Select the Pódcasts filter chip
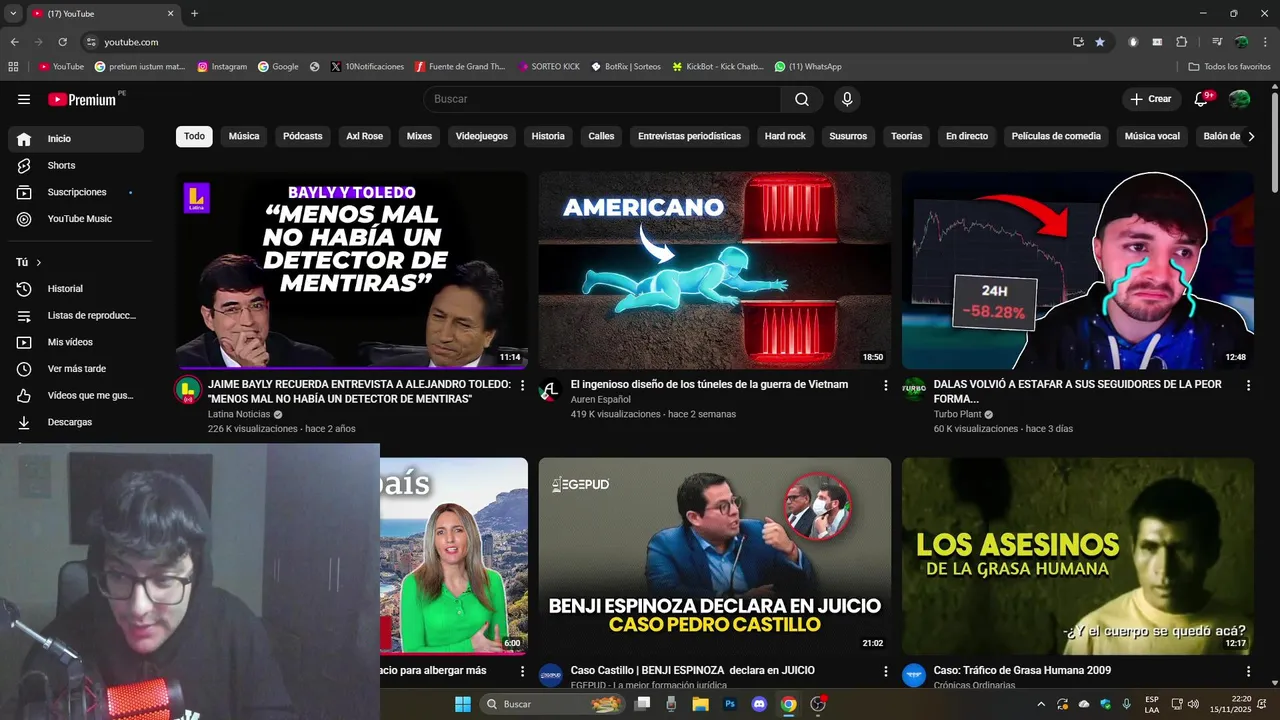 click(x=303, y=136)
